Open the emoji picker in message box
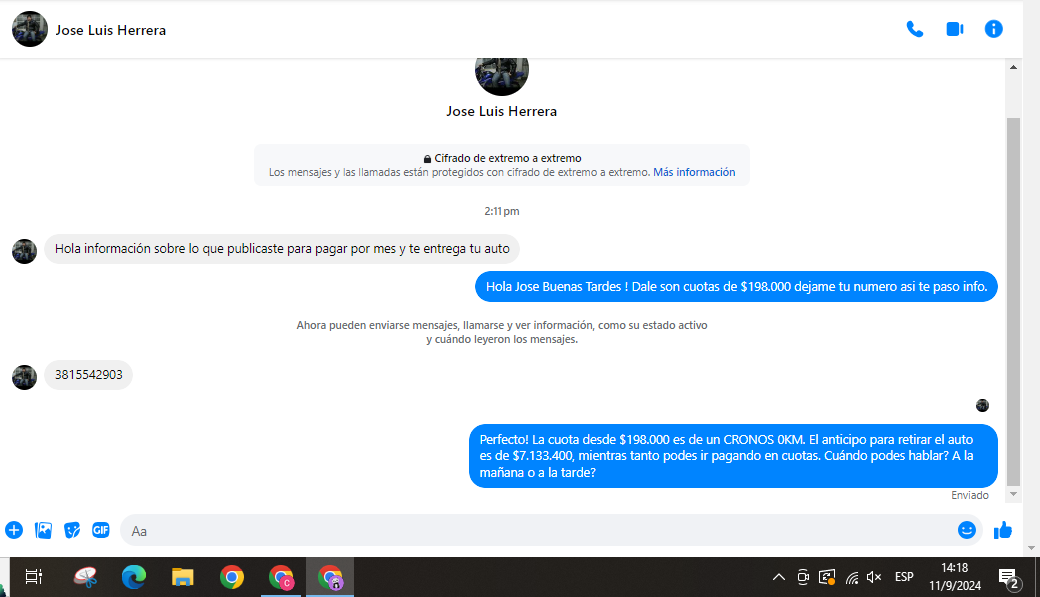Screen dimensions: 1040x597 click(x=966, y=530)
